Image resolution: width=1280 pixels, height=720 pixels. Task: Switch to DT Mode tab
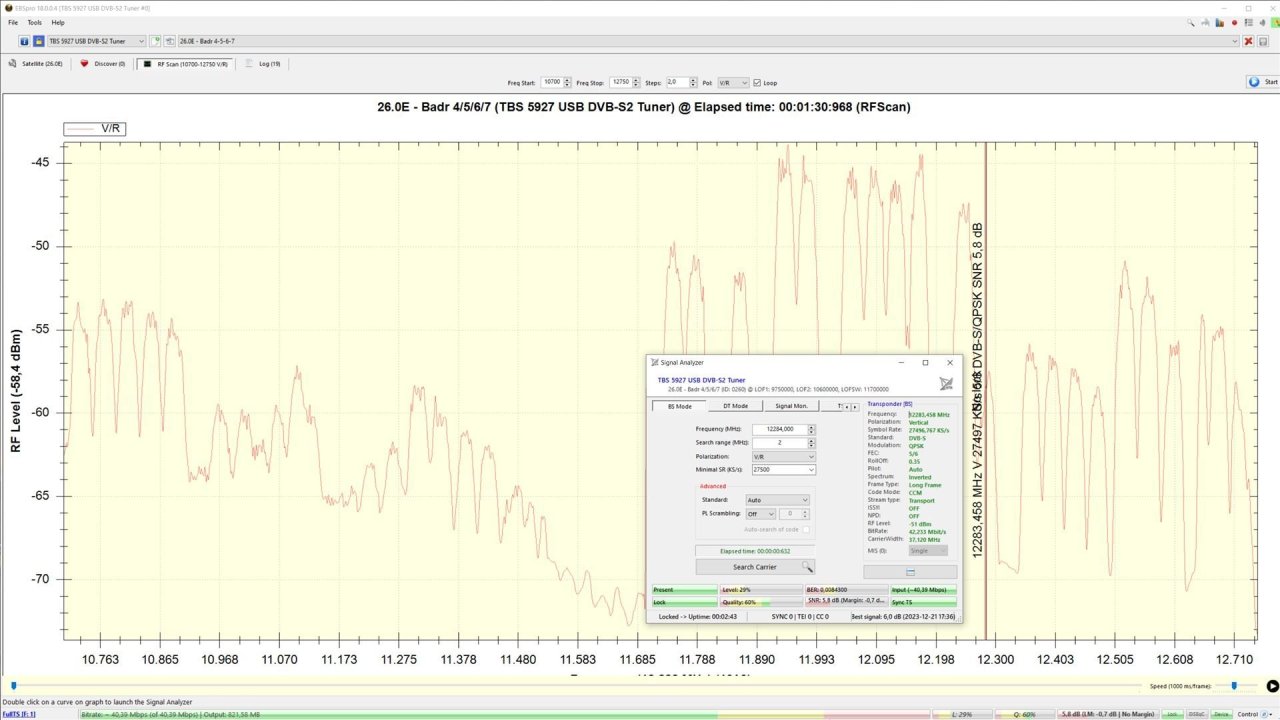pos(735,406)
